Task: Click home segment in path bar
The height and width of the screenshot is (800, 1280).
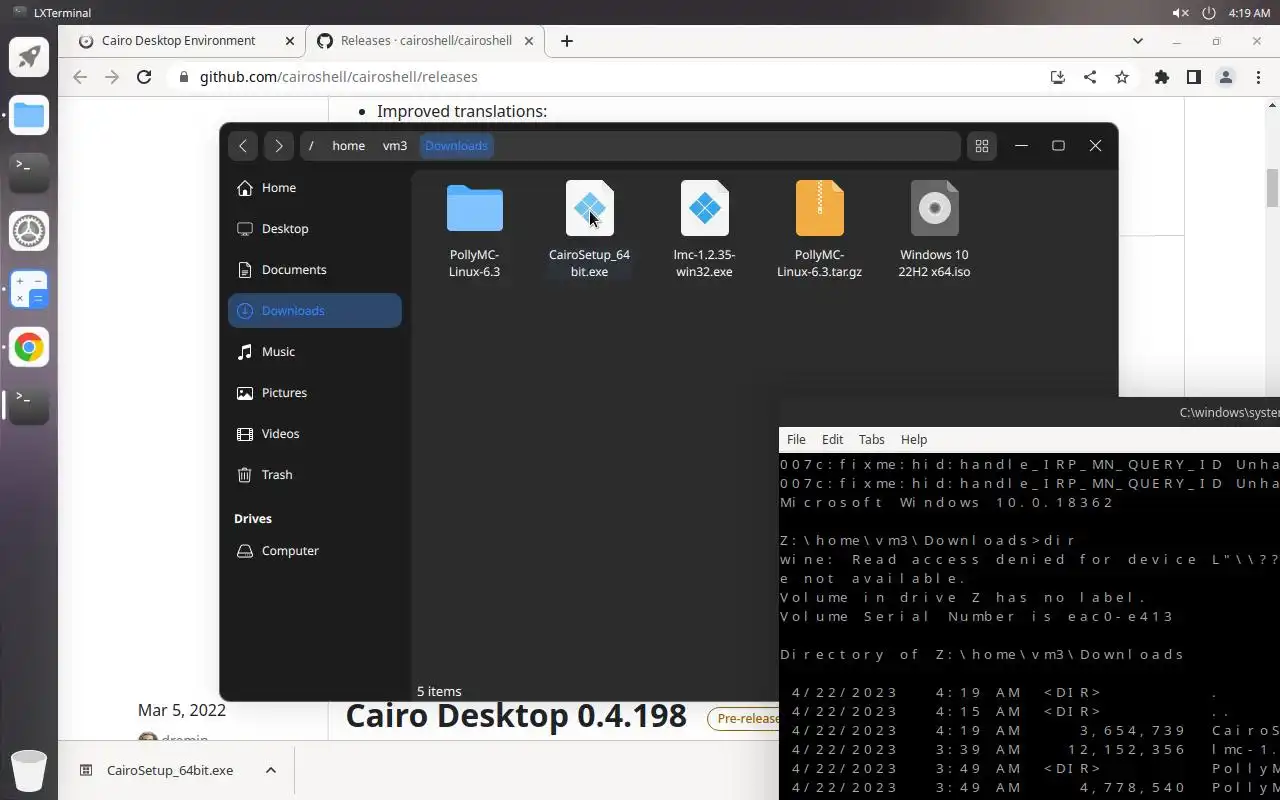Action: click(x=348, y=146)
